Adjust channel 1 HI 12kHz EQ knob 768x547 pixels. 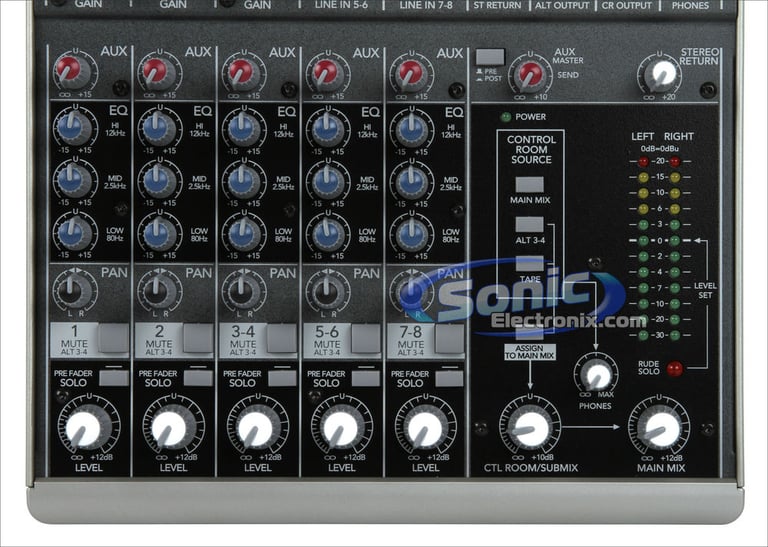[x=72, y=127]
